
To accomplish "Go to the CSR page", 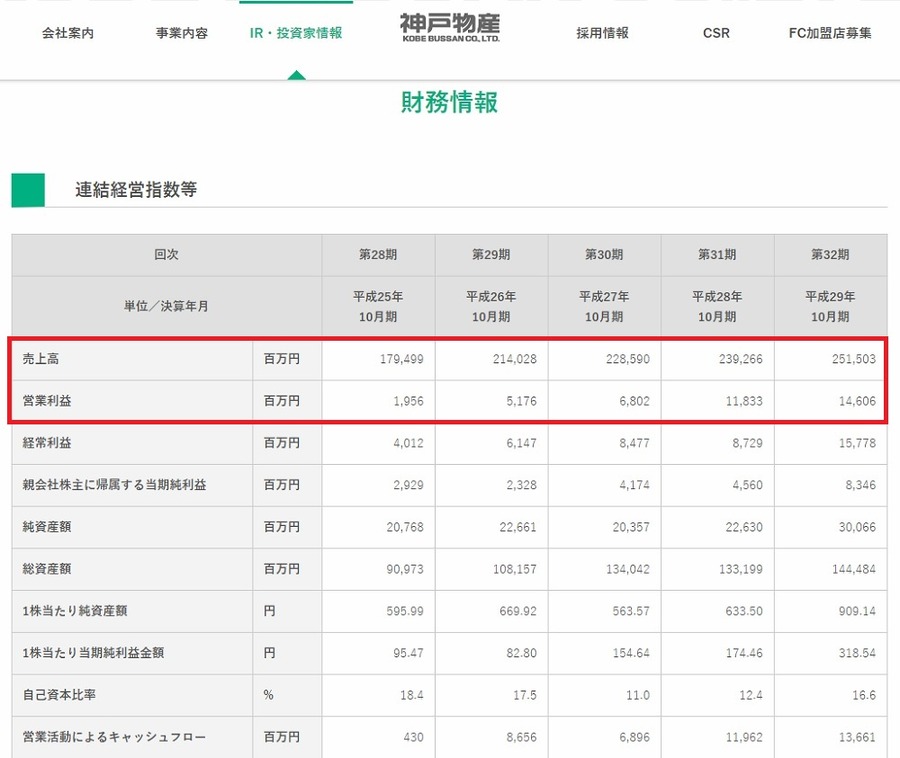I will pos(716,33).
